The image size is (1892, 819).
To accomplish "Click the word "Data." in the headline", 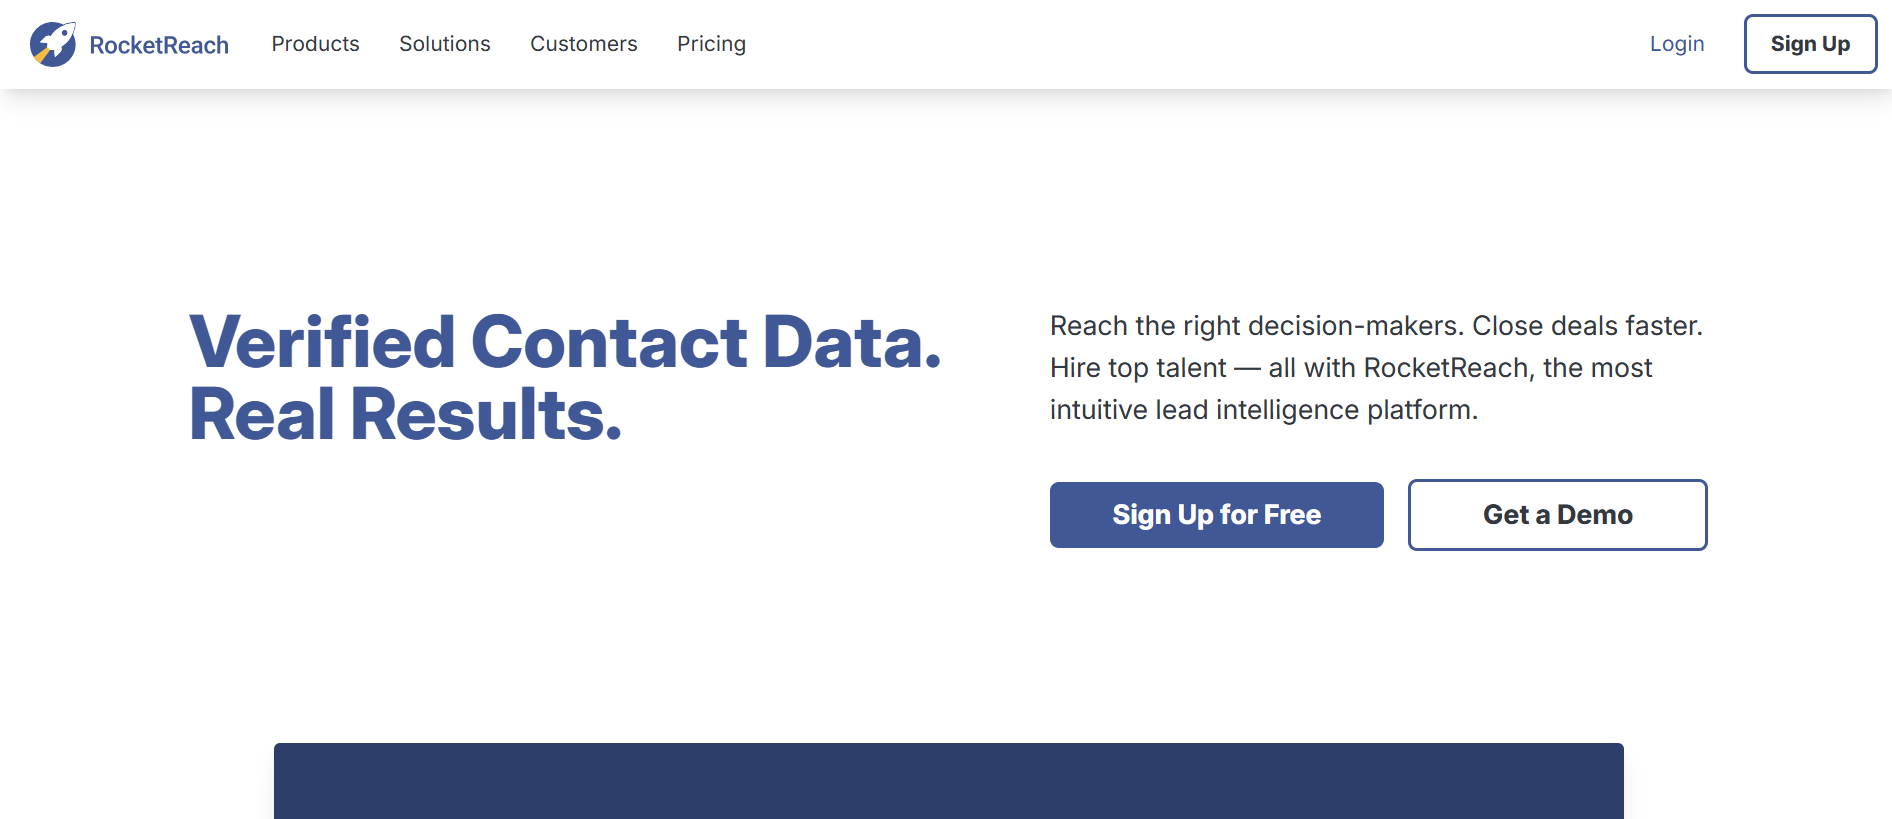I will [x=852, y=342].
